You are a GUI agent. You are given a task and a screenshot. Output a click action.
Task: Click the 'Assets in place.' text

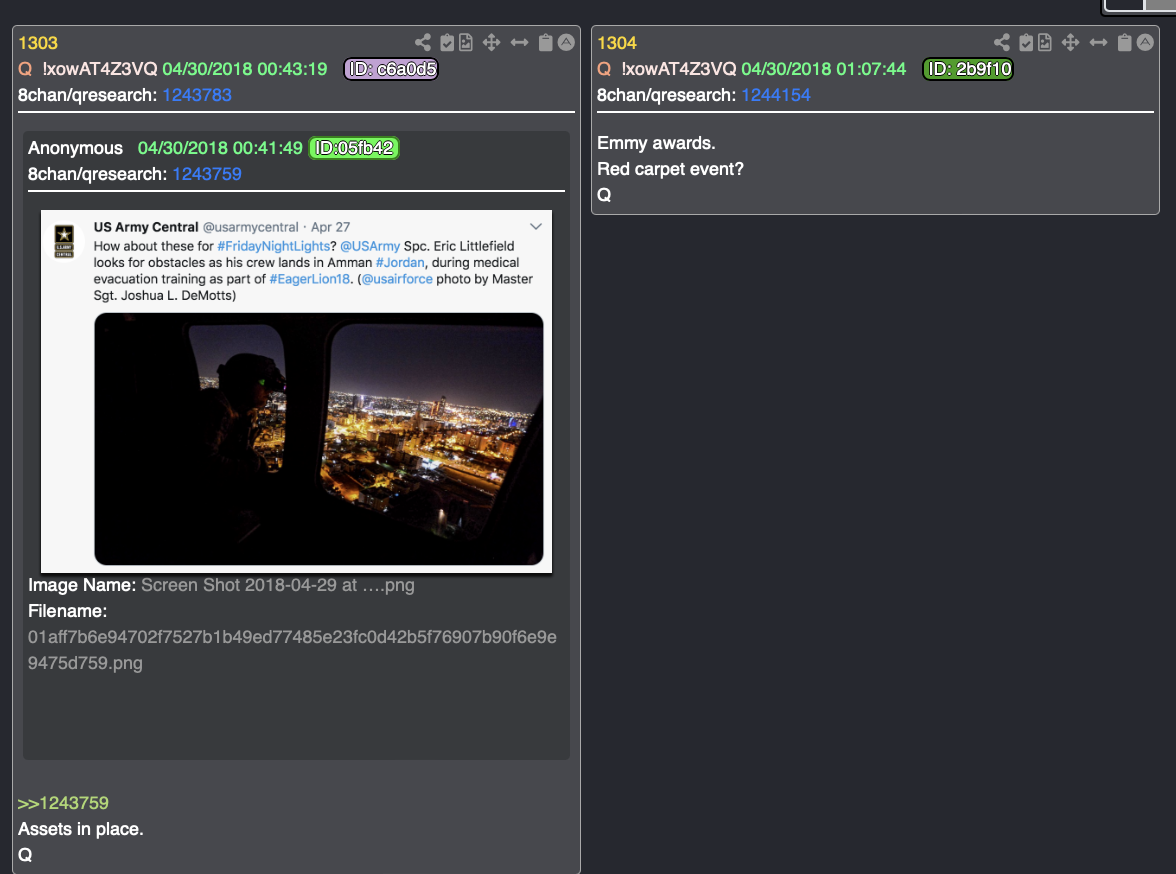point(81,829)
